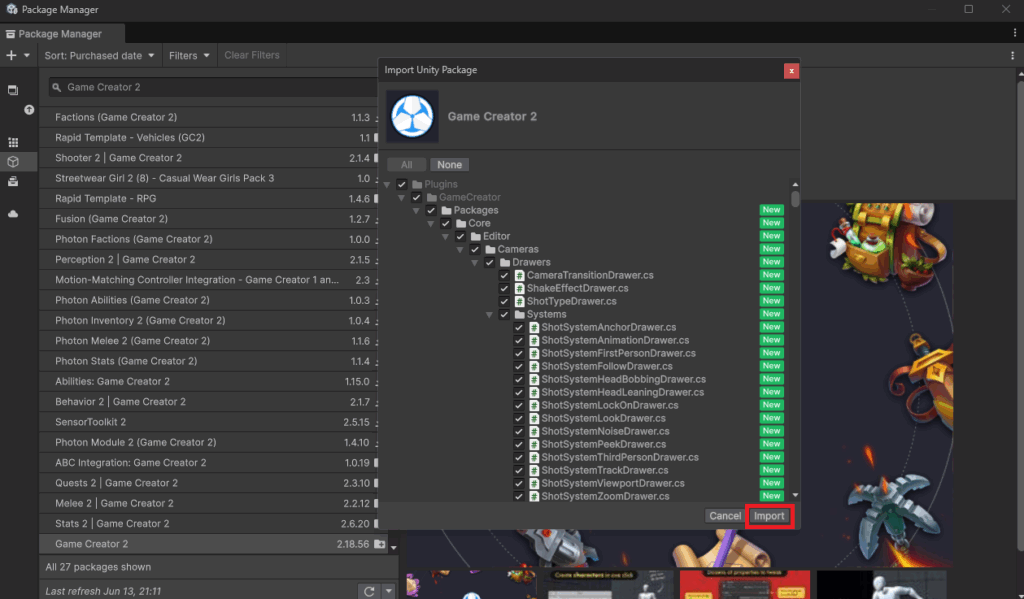The image size is (1024, 599).
Task: Open the Sort: Purchased date dropdown
Action: [99, 56]
